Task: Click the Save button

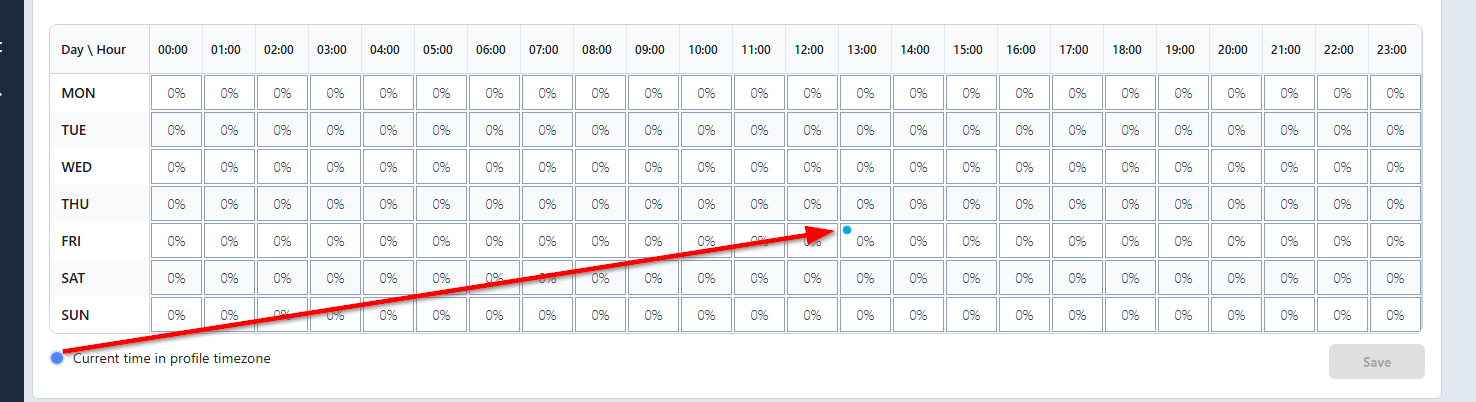Action: pyautogui.click(x=1376, y=362)
